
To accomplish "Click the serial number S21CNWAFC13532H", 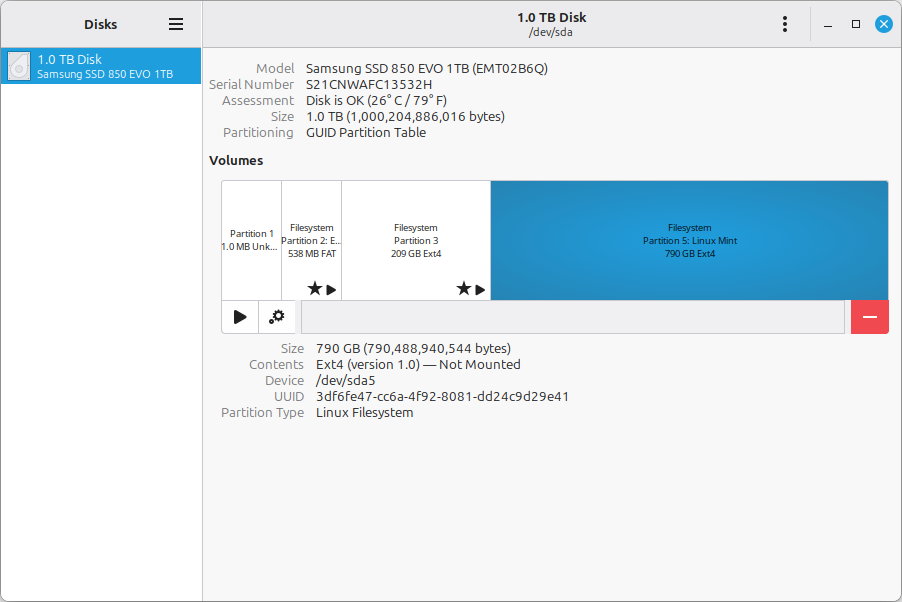I will [x=369, y=85].
